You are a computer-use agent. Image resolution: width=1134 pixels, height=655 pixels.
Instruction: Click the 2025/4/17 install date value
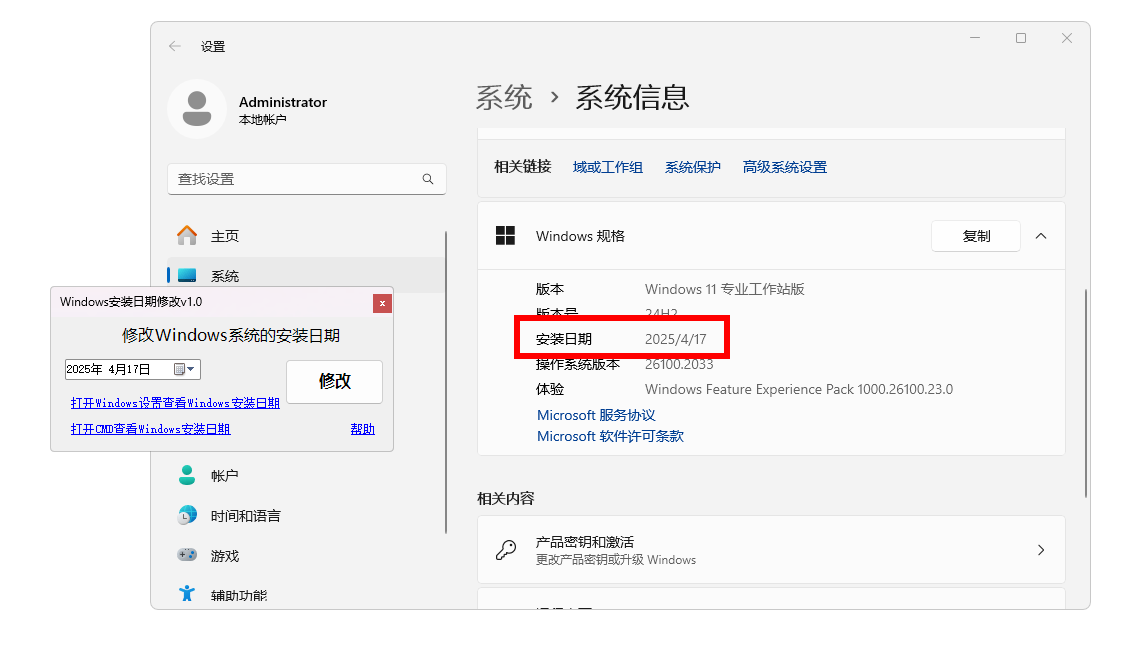675,339
